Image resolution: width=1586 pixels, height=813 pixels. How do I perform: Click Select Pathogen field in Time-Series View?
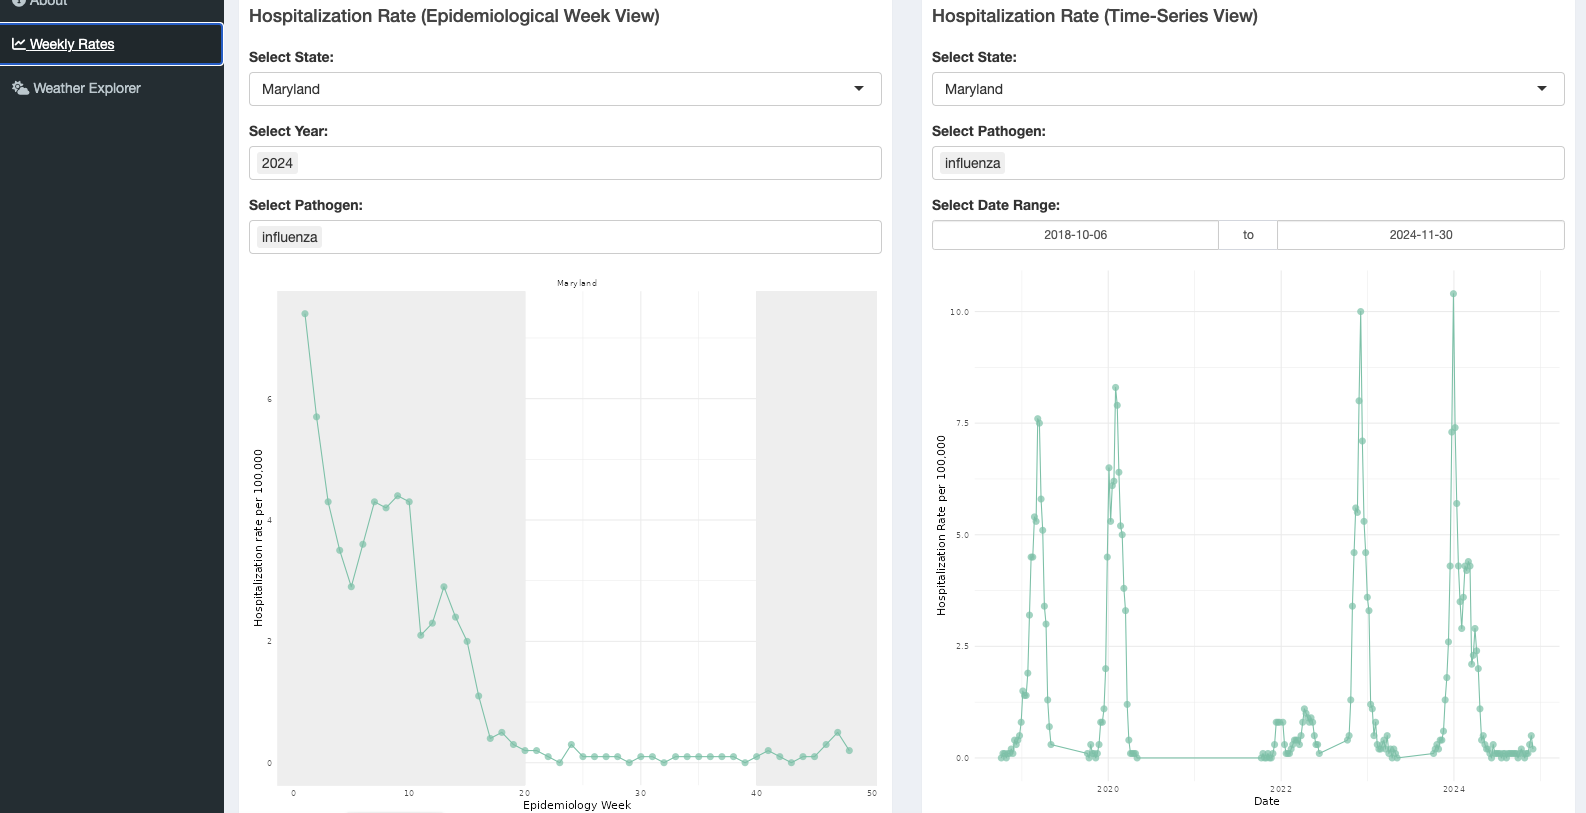(x=1280, y=163)
